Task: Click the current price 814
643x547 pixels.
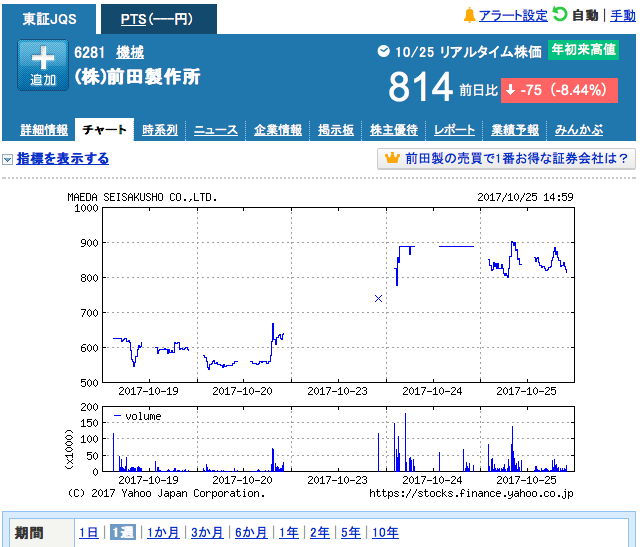Action: tap(420, 87)
